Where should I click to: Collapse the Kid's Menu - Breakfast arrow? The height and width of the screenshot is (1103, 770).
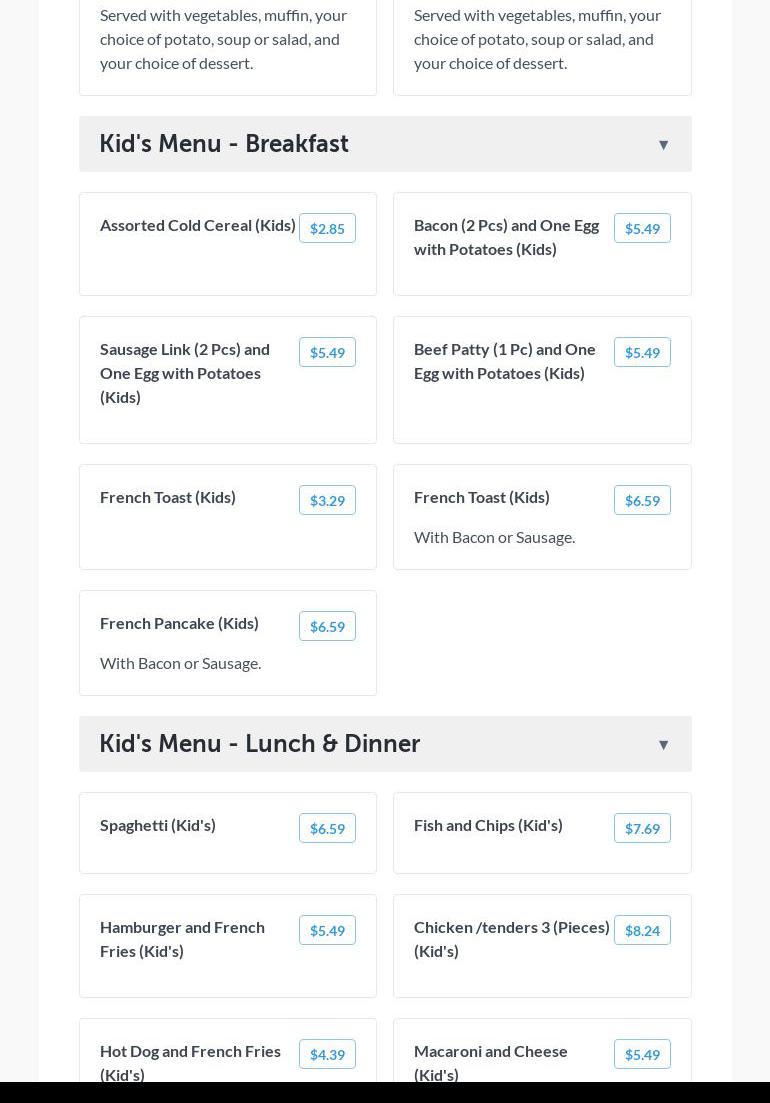[663, 145]
